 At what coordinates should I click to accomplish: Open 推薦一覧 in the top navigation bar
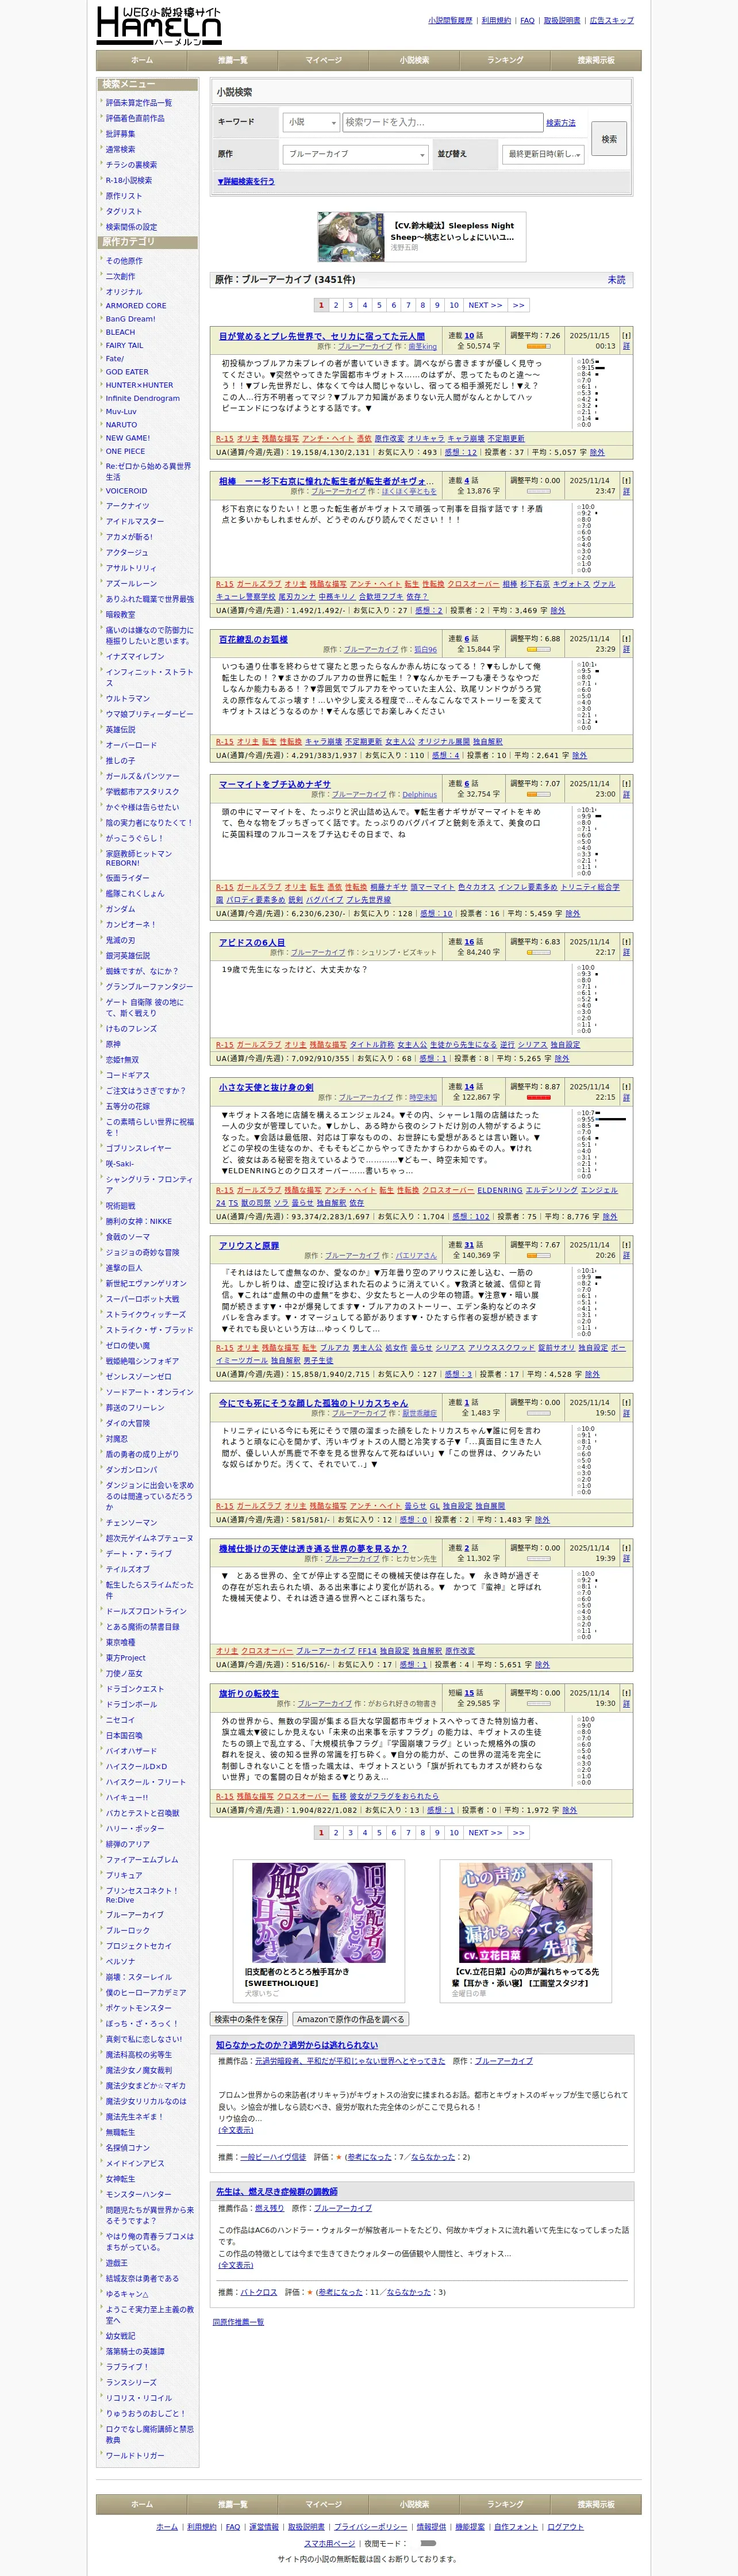pyautogui.click(x=233, y=60)
